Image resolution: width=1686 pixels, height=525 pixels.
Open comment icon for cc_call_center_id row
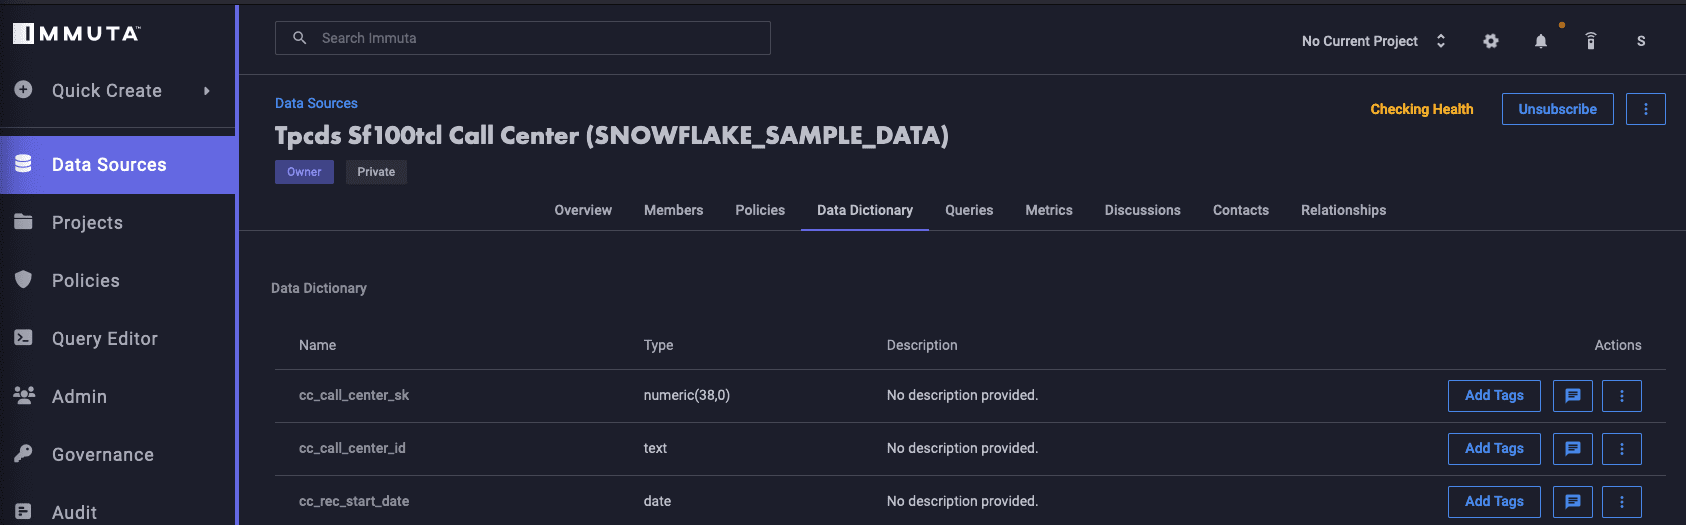click(x=1572, y=449)
